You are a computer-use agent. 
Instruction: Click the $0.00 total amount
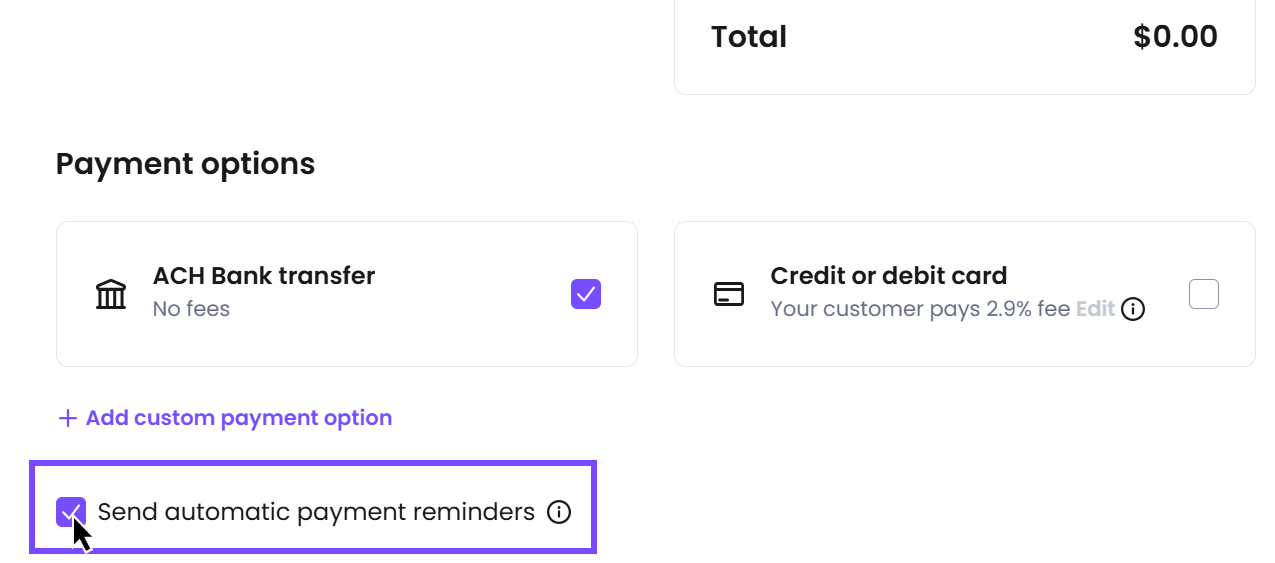click(x=1176, y=37)
